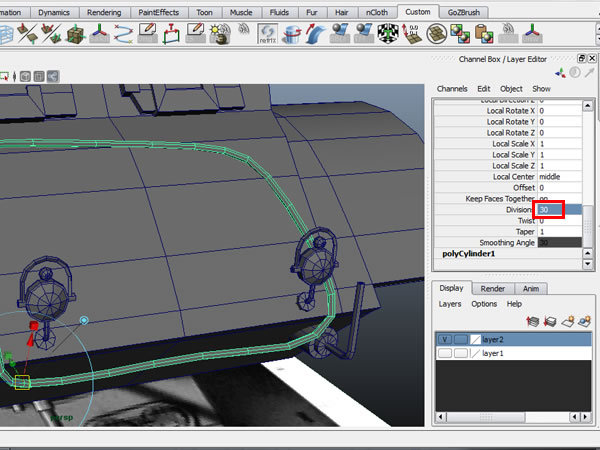Click the circled floor tiles shelf icon
Image resolution: width=600 pixels, height=450 pixels.
point(436,34)
